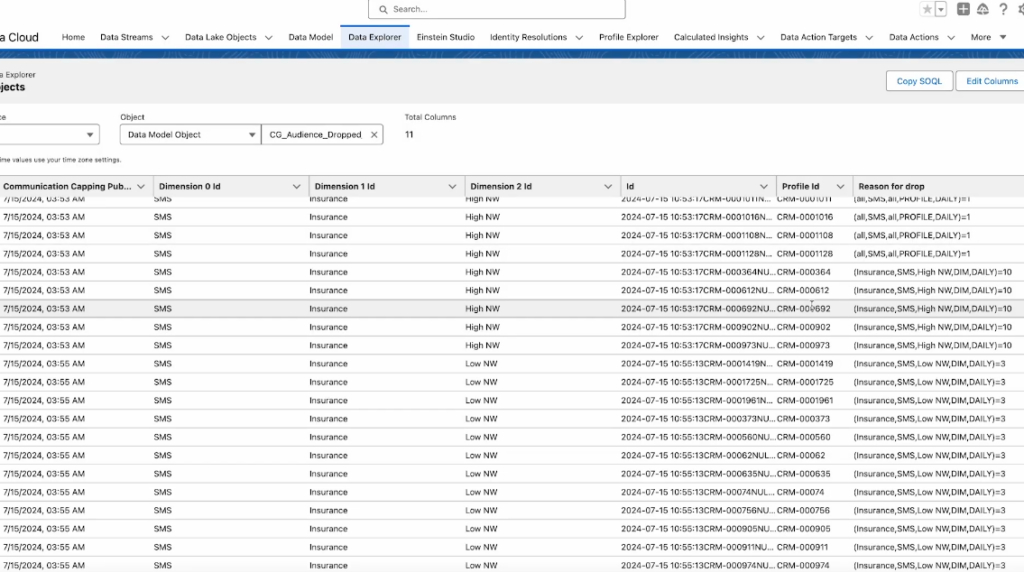
Task: Open the Id column menu chevron
Action: (x=764, y=187)
